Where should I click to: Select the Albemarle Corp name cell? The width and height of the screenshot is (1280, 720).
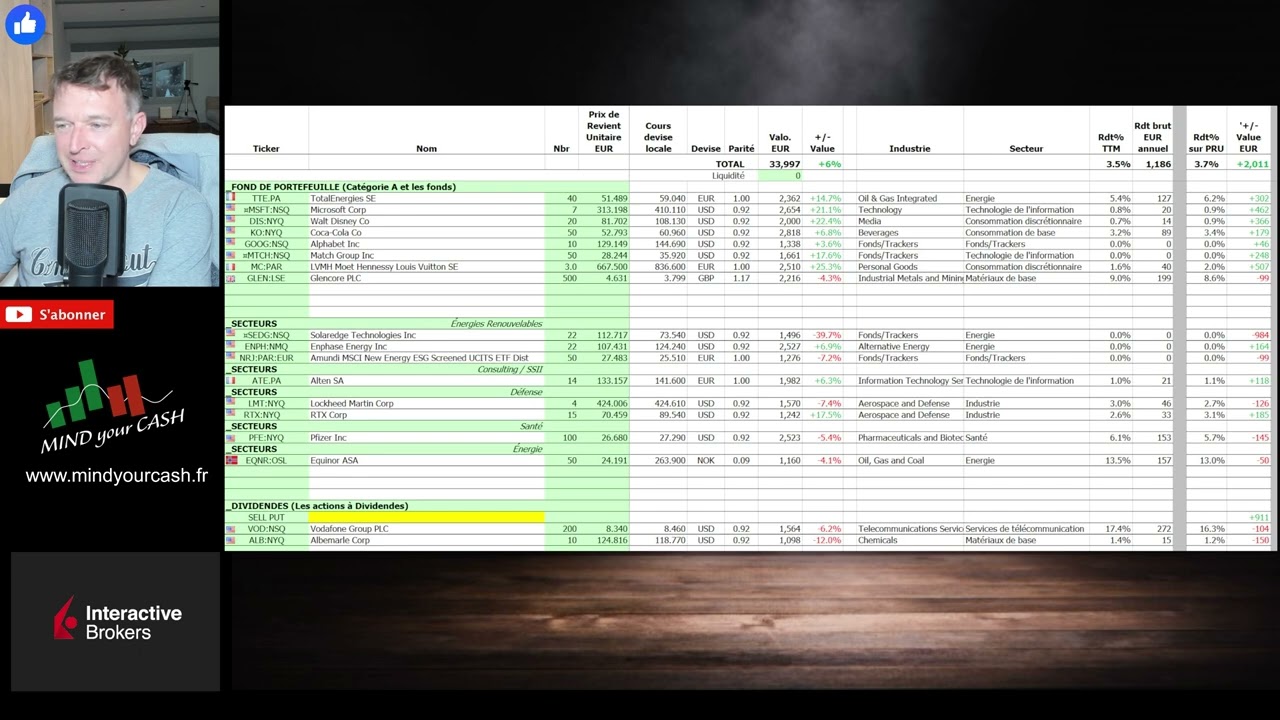click(427, 540)
